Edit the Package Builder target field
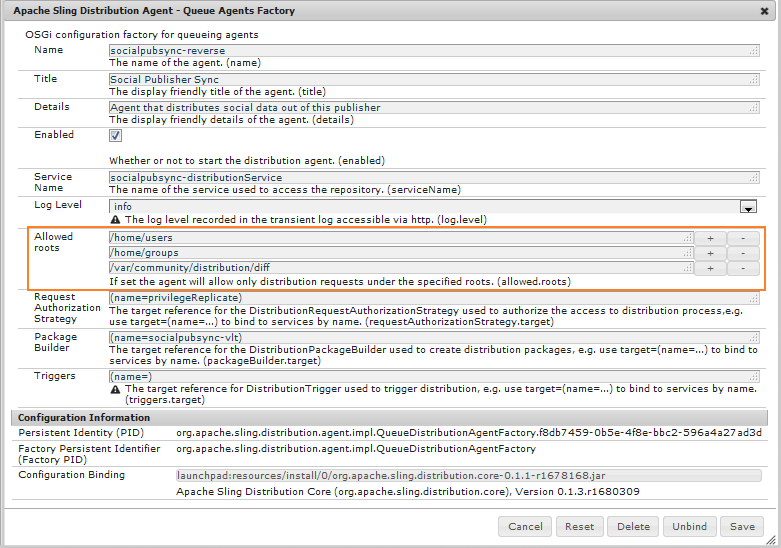 [434, 337]
